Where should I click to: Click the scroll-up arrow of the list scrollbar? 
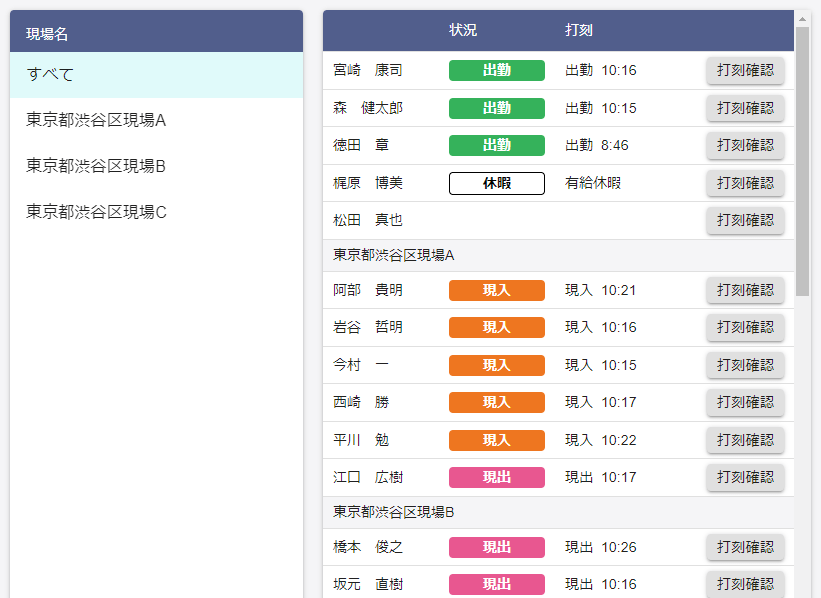tap(802, 19)
